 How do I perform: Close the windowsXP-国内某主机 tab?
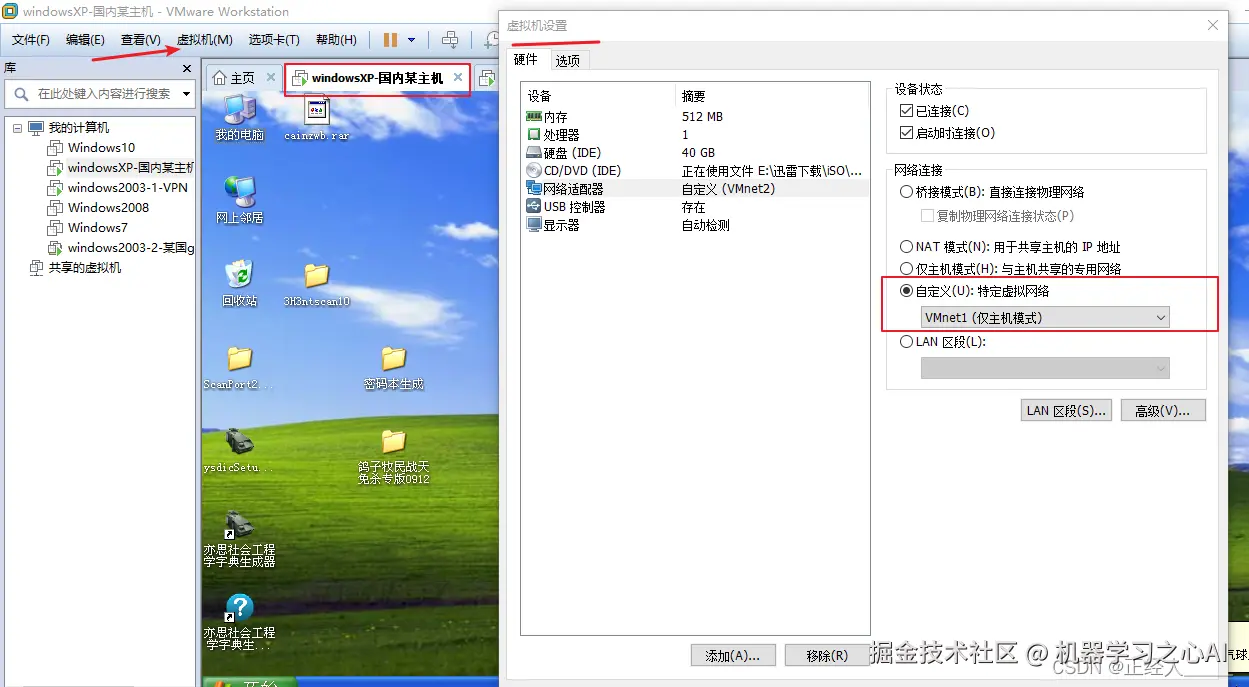tap(459, 77)
